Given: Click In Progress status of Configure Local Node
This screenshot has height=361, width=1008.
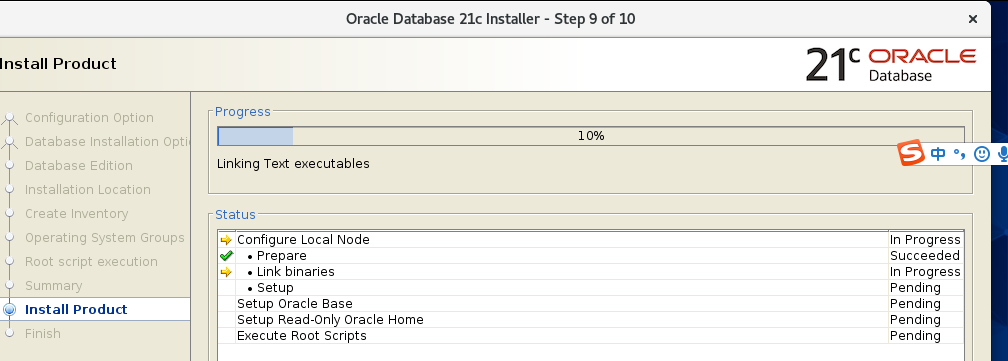Looking at the screenshot, I should (925, 240).
